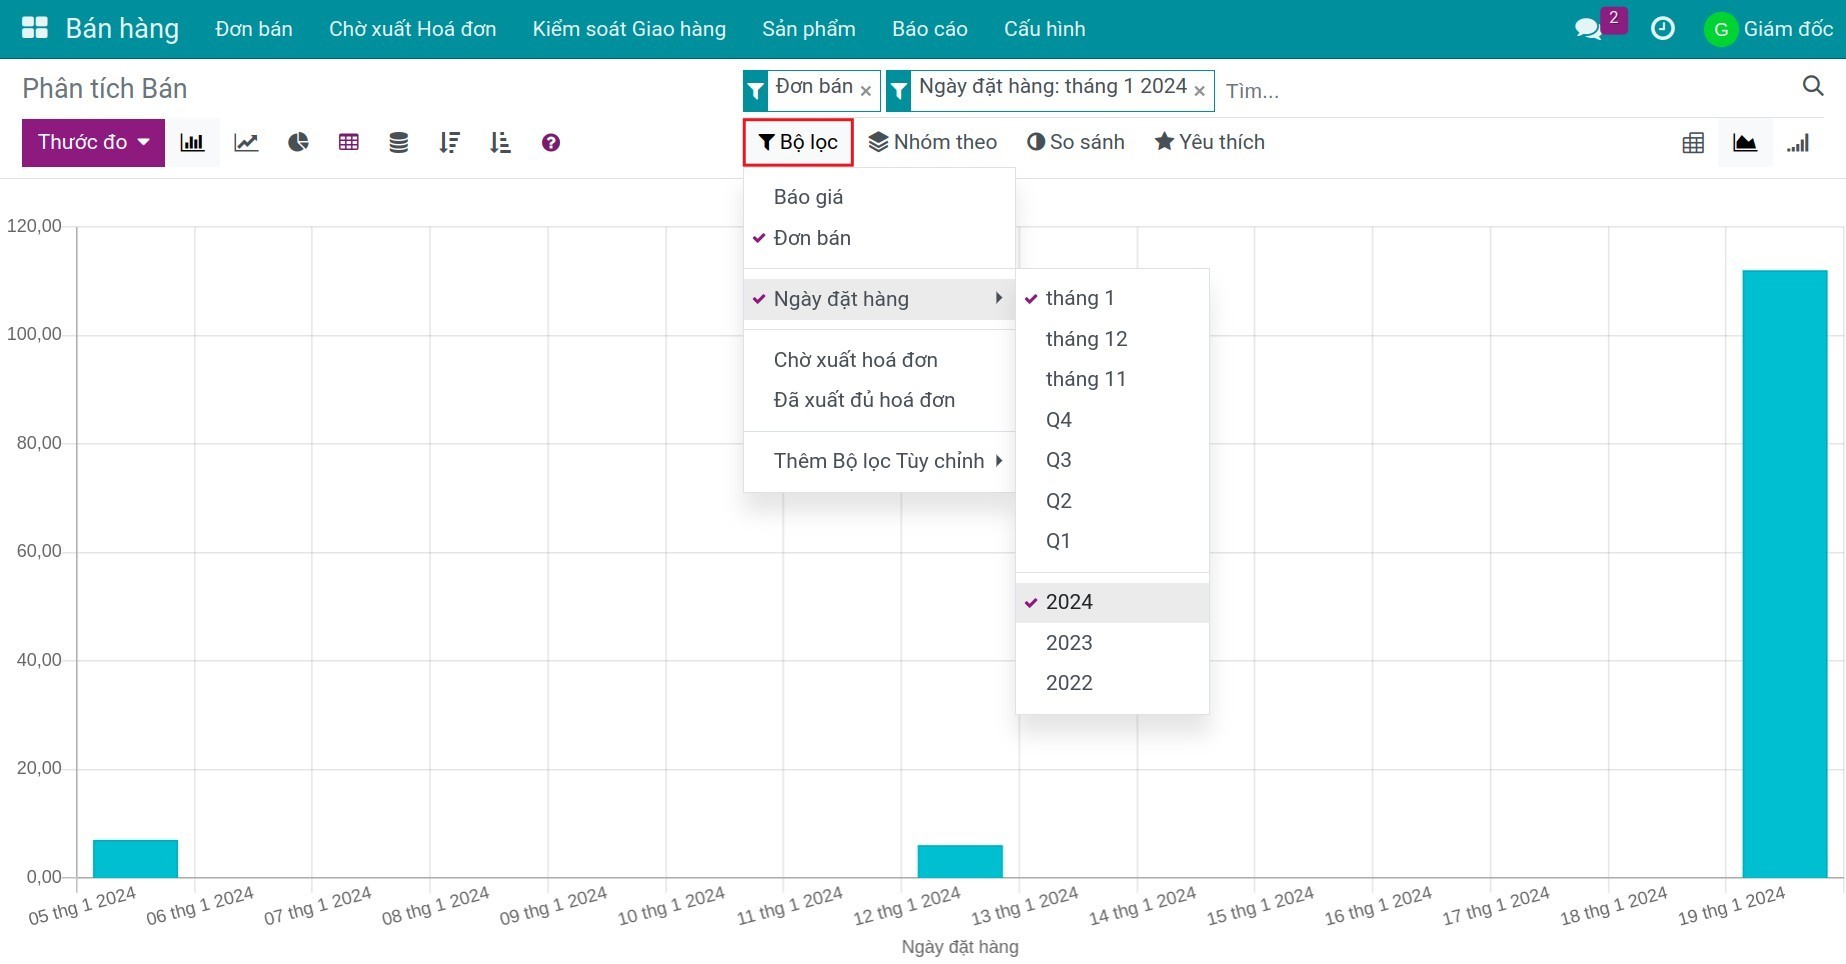
Task: Click the 19 thg 1 2024 bar
Action: [1784, 573]
